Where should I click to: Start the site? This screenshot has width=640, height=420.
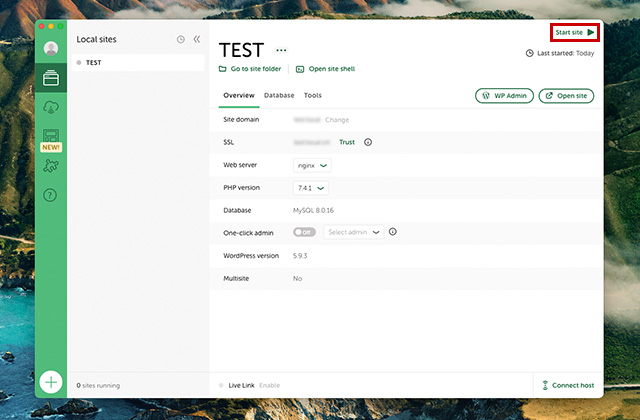pyautogui.click(x=575, y=32)
